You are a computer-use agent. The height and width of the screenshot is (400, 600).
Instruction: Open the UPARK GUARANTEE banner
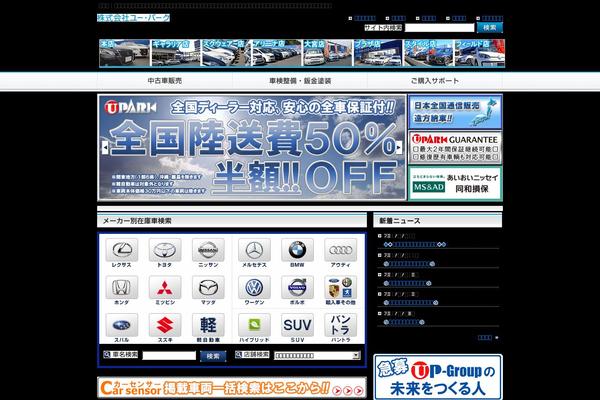click(x=455, y=147)
